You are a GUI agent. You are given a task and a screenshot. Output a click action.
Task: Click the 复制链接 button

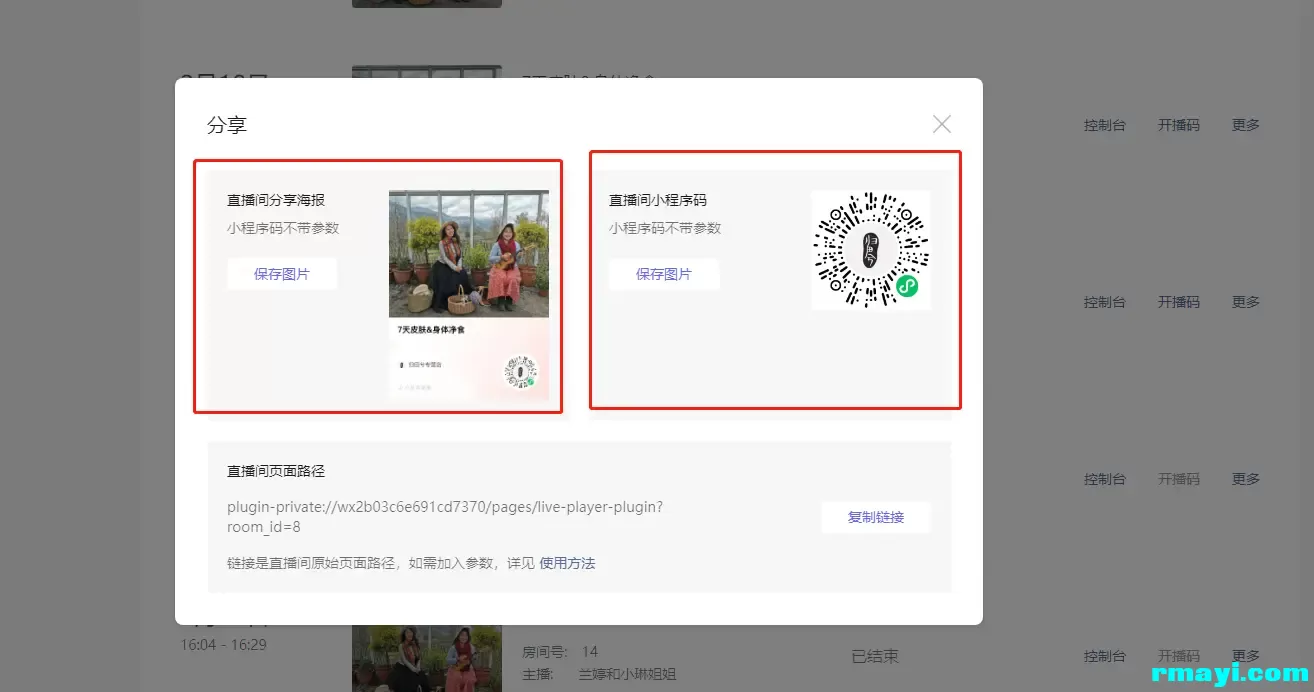[876, 517]
